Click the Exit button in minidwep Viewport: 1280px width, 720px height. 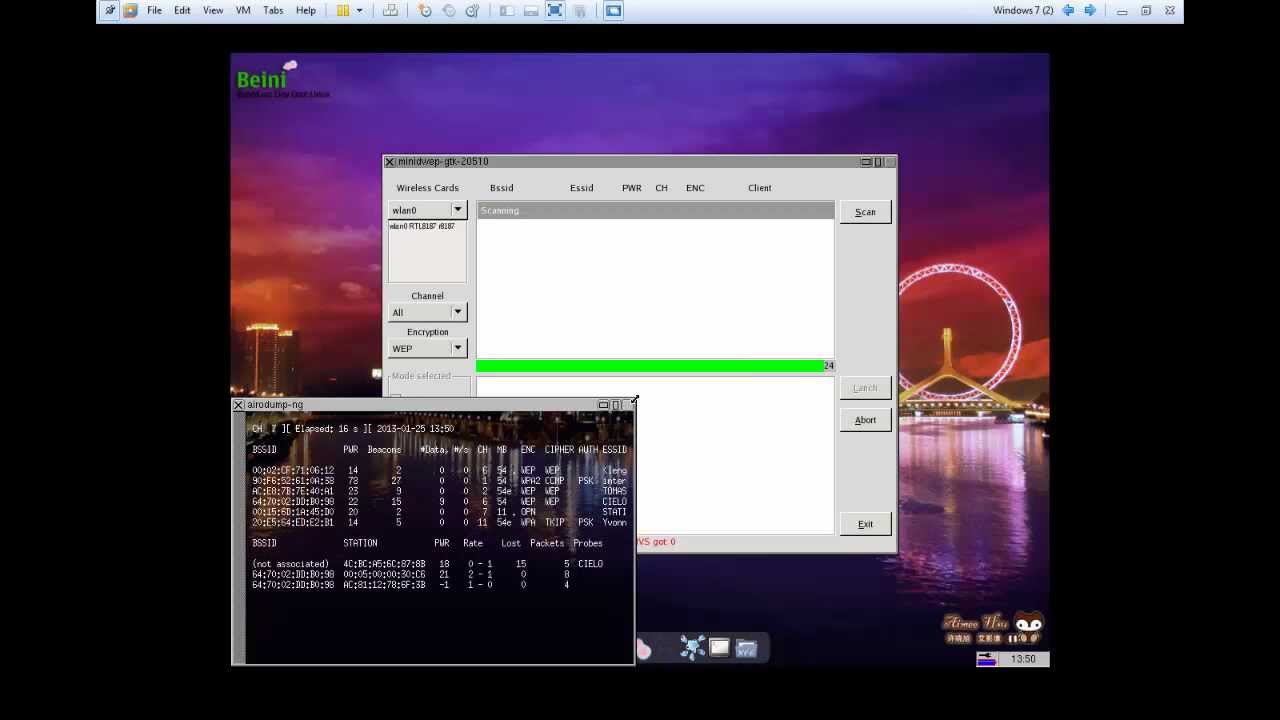tap(865, 524)
